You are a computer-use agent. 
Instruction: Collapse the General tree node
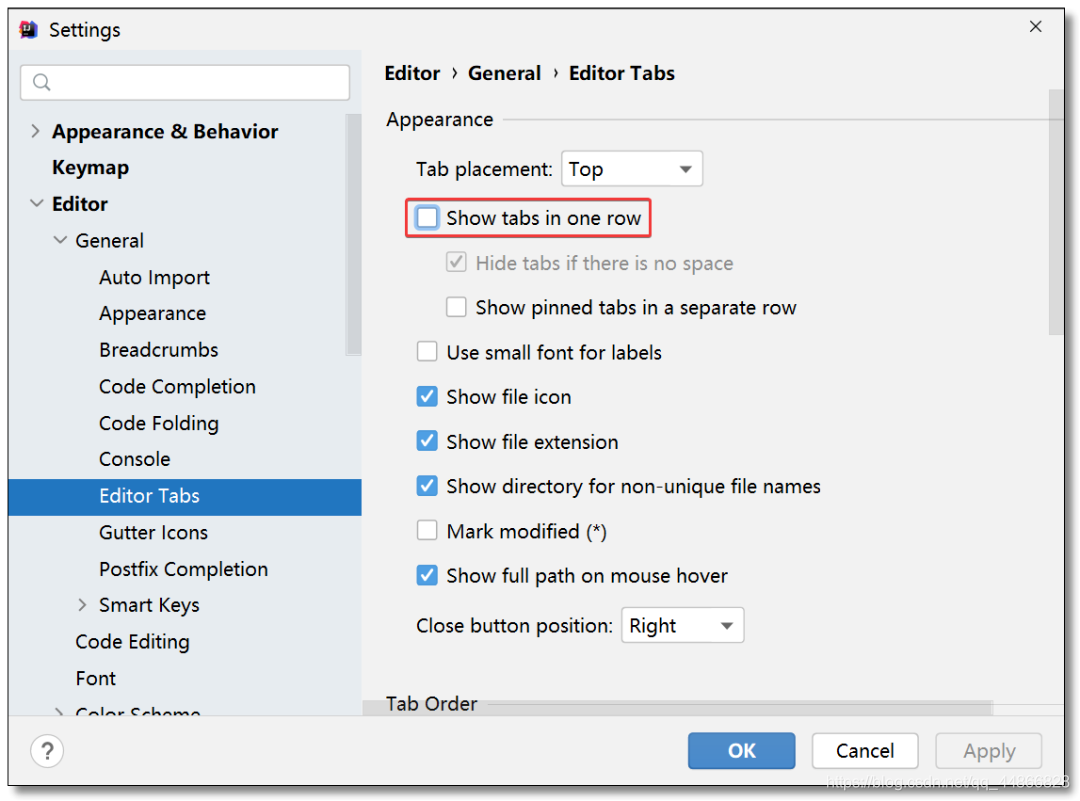[x=61, y=240]
